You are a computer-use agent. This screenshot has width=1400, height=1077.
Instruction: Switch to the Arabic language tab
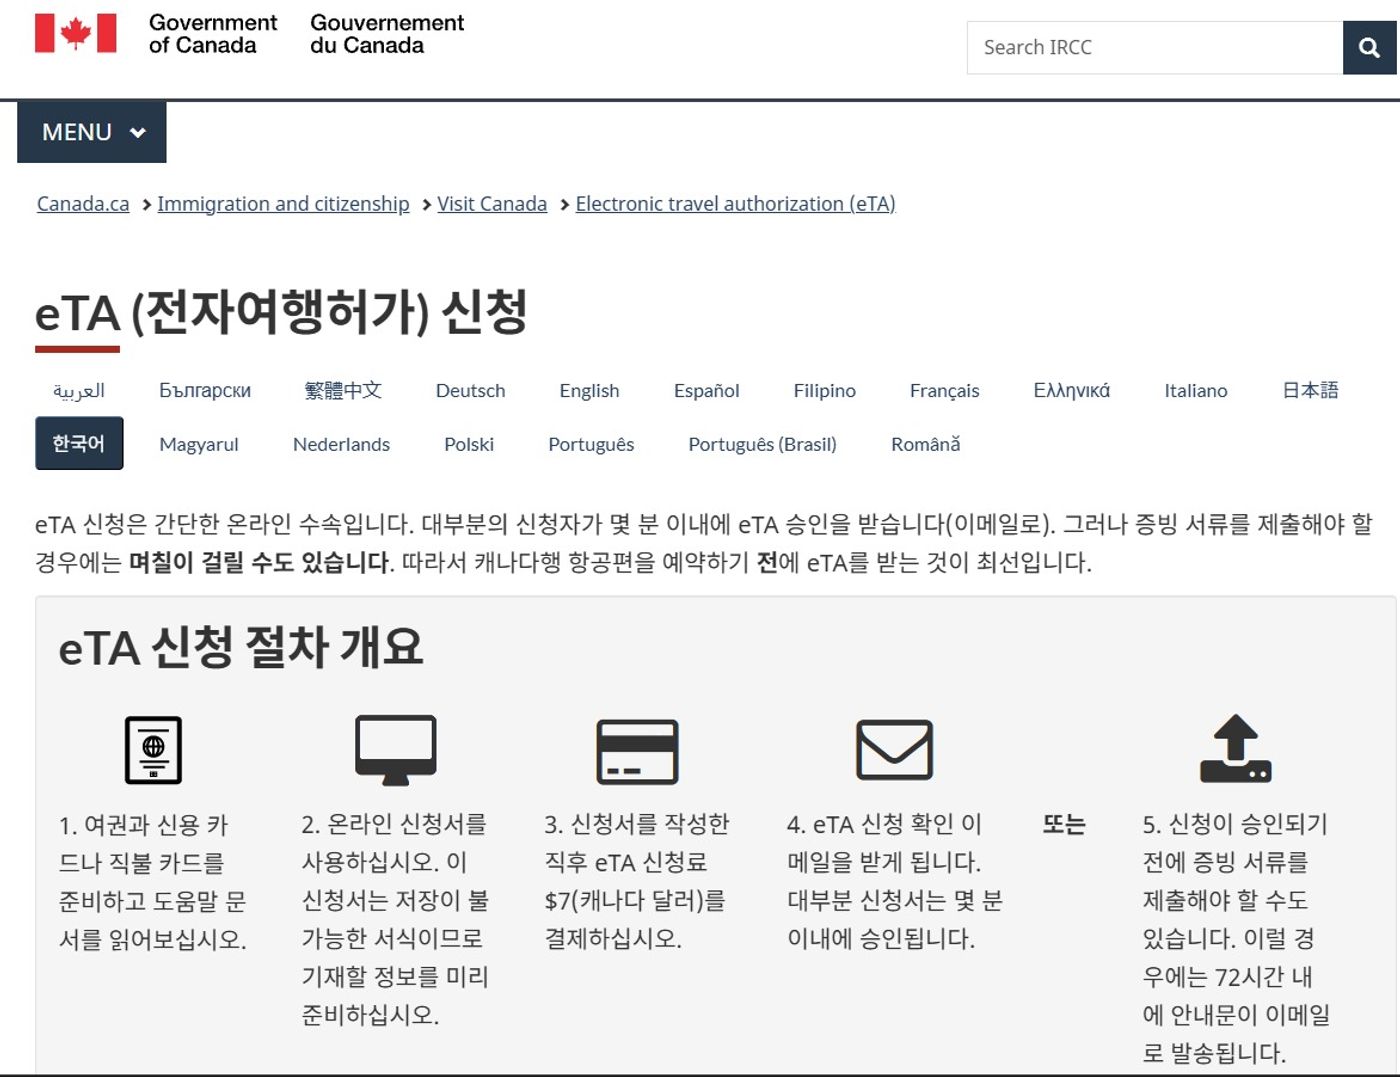pos(79,390)
